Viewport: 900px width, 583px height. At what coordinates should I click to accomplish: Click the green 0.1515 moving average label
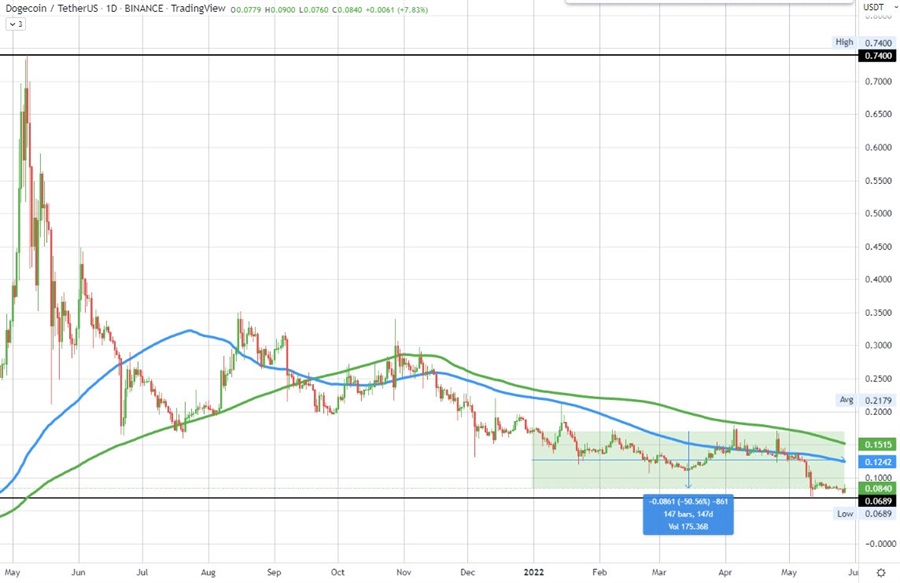[876, 443]
